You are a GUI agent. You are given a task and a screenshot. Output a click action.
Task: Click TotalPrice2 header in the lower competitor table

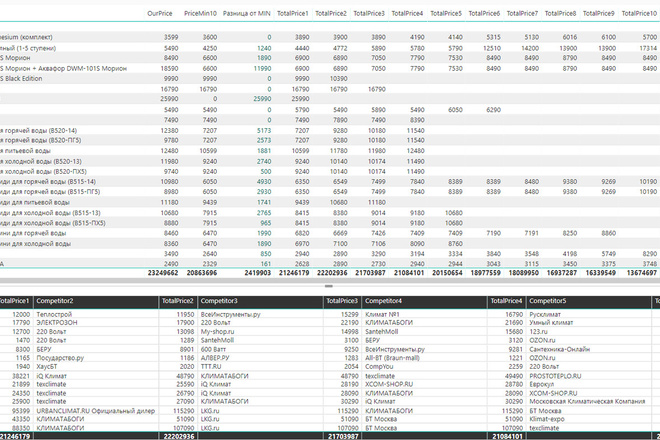[178, 301]
